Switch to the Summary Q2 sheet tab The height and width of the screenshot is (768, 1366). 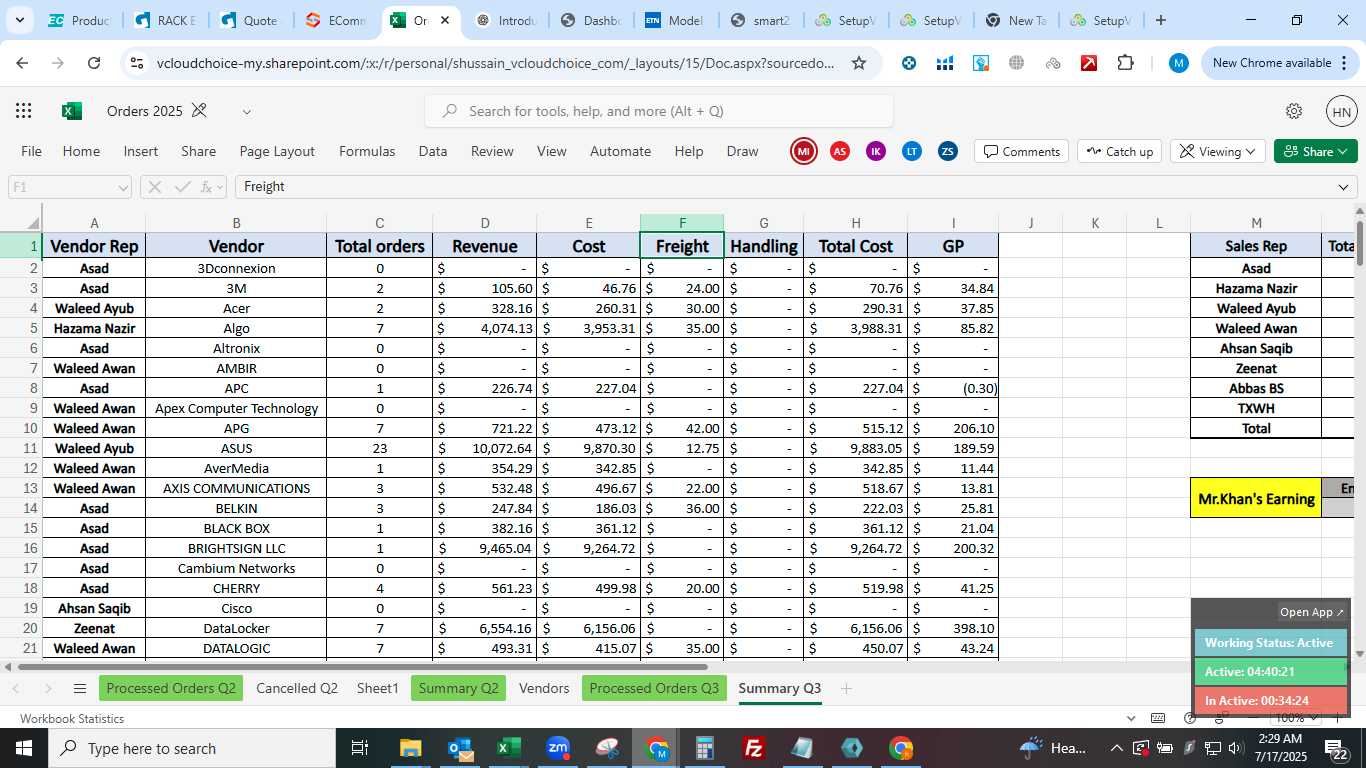[x=458, y=688]
